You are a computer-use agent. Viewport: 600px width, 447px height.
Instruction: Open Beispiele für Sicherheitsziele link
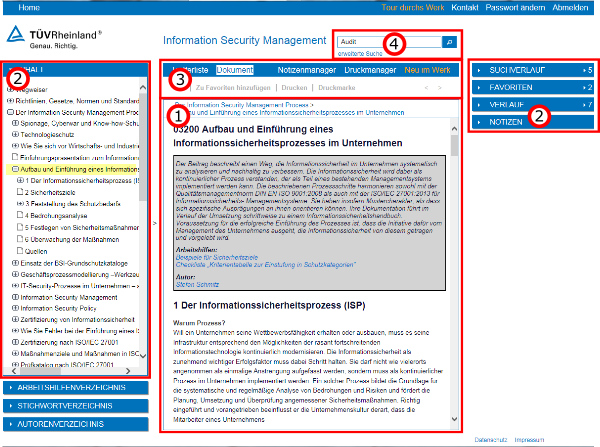coord(217,257)
